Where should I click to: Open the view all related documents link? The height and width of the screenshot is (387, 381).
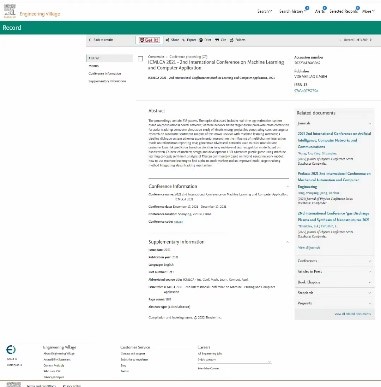click(352, 314)
